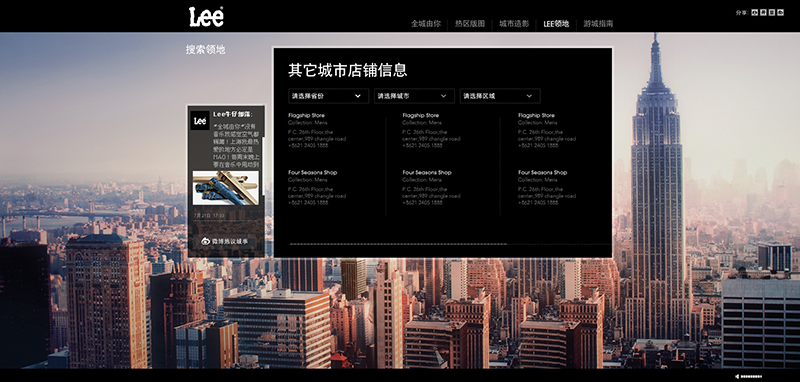Image resolution: width=800 pixels, height=382 pixels.
Task: Open the 游城指南 navigation item
Action: click(x=598, y=23)
